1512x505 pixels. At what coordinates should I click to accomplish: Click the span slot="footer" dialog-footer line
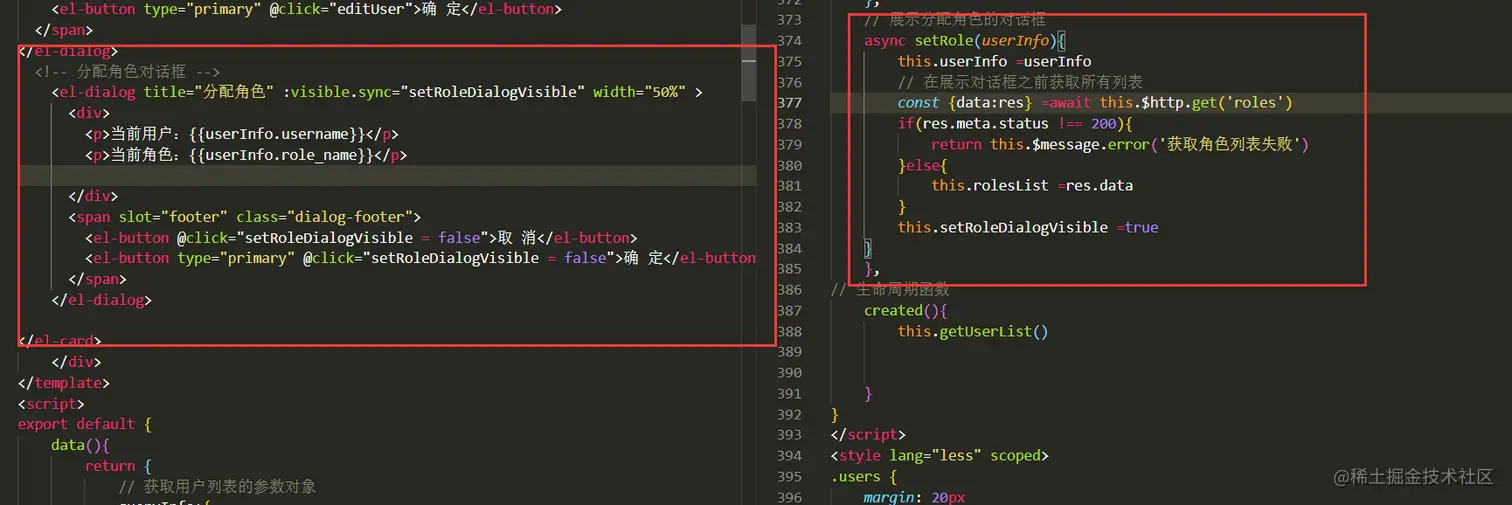coord(245,217)
